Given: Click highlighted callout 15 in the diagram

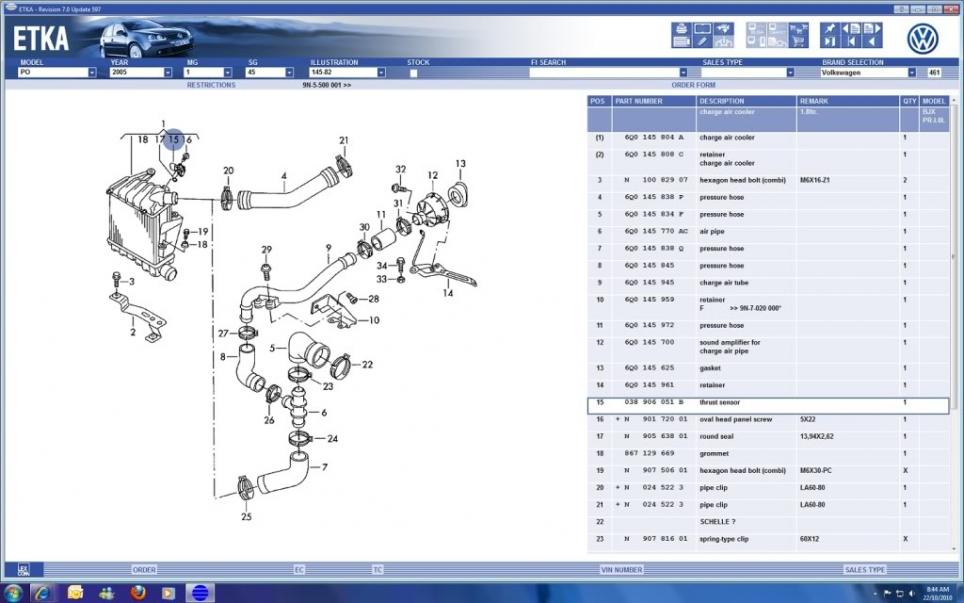Looking at the screenshot, I should [x=174, y=140].
